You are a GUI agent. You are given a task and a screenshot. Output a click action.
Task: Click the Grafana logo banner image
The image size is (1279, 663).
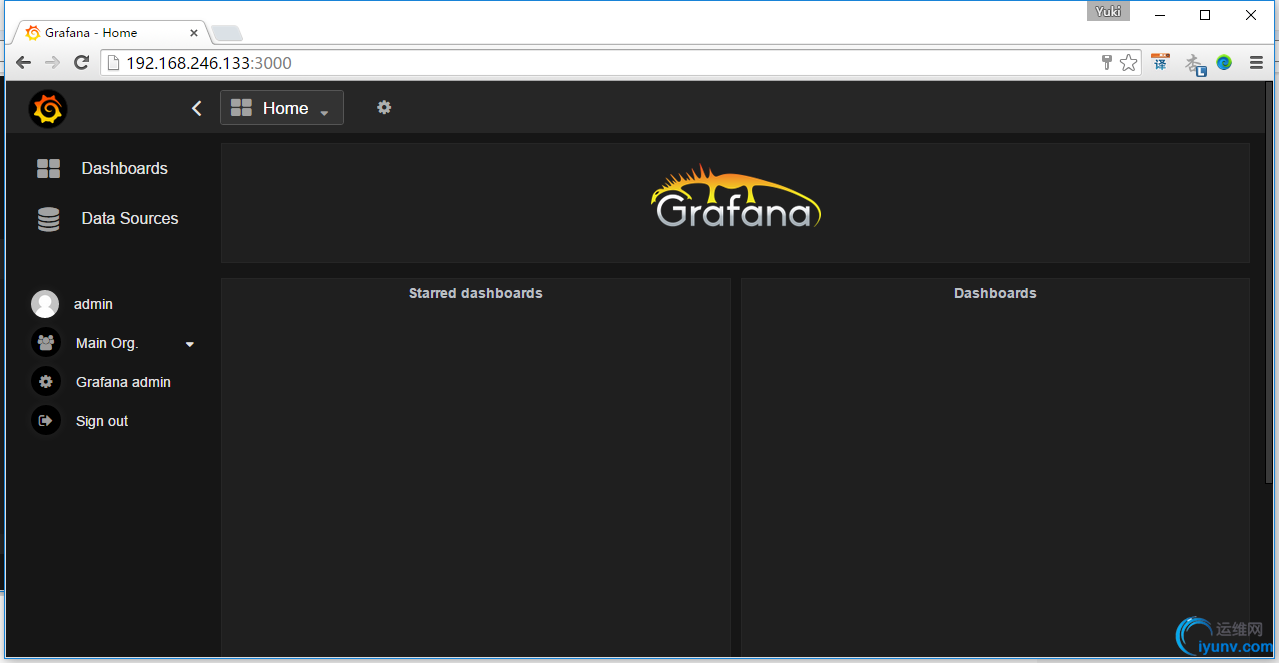click(x=735, y=196)
